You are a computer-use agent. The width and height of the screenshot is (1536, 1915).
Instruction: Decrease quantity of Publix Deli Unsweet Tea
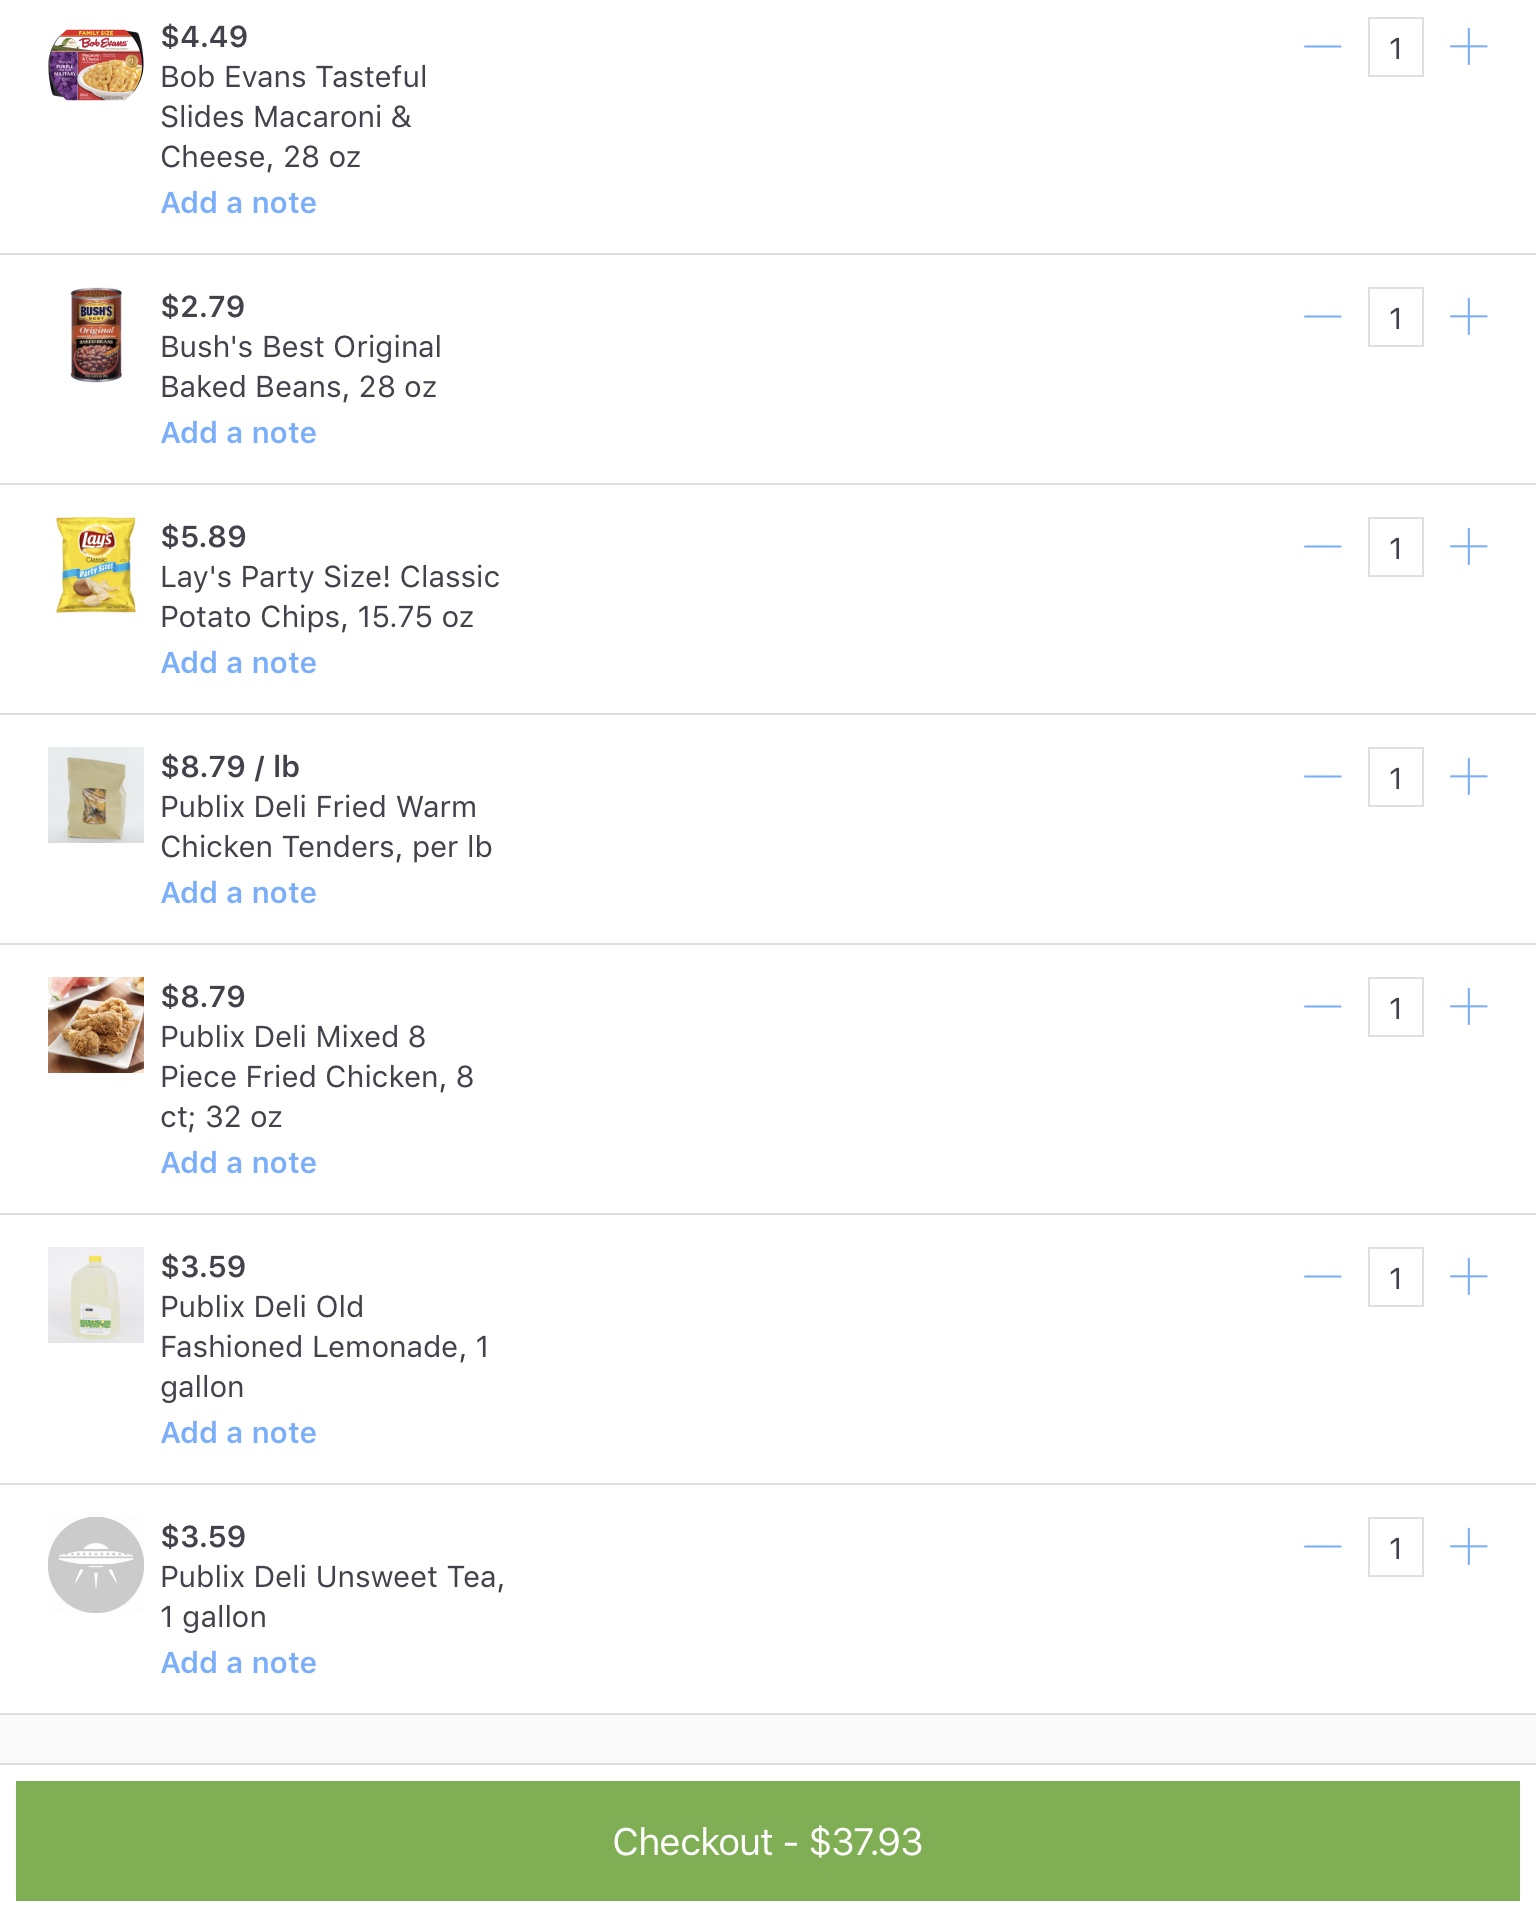tap(1322, 1547)
